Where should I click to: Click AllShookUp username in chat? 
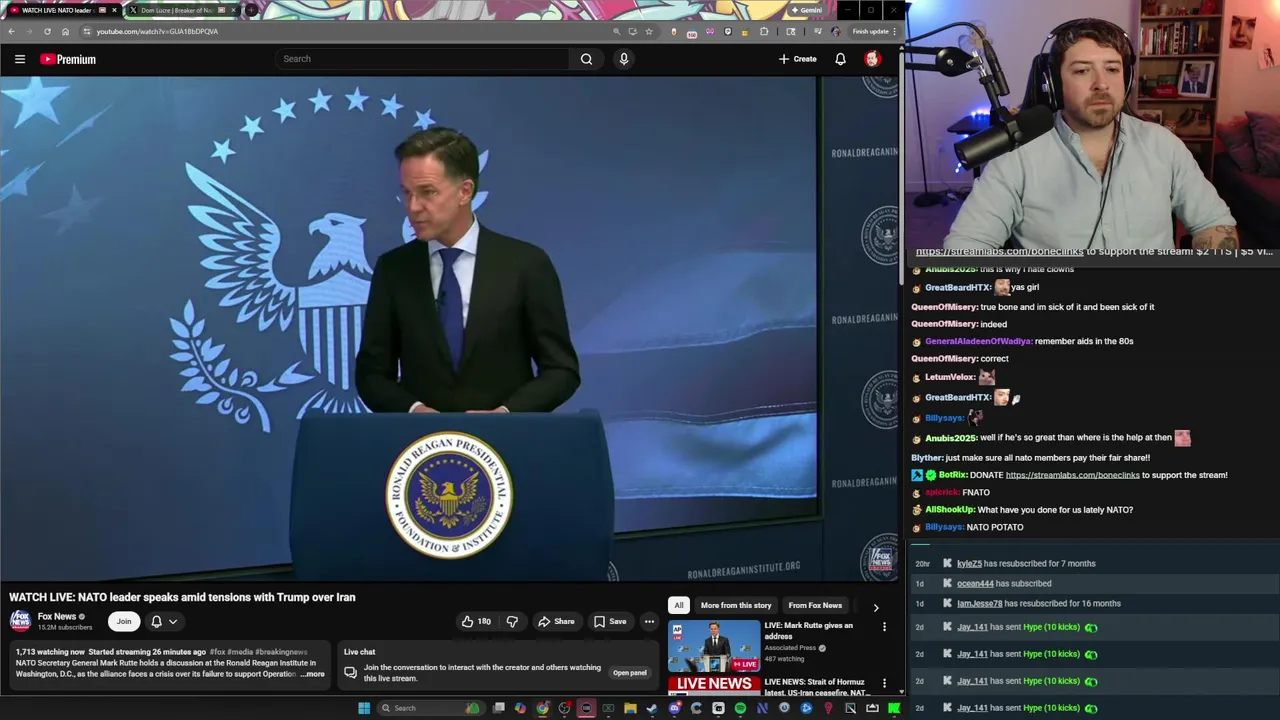(x=949, y=510)
